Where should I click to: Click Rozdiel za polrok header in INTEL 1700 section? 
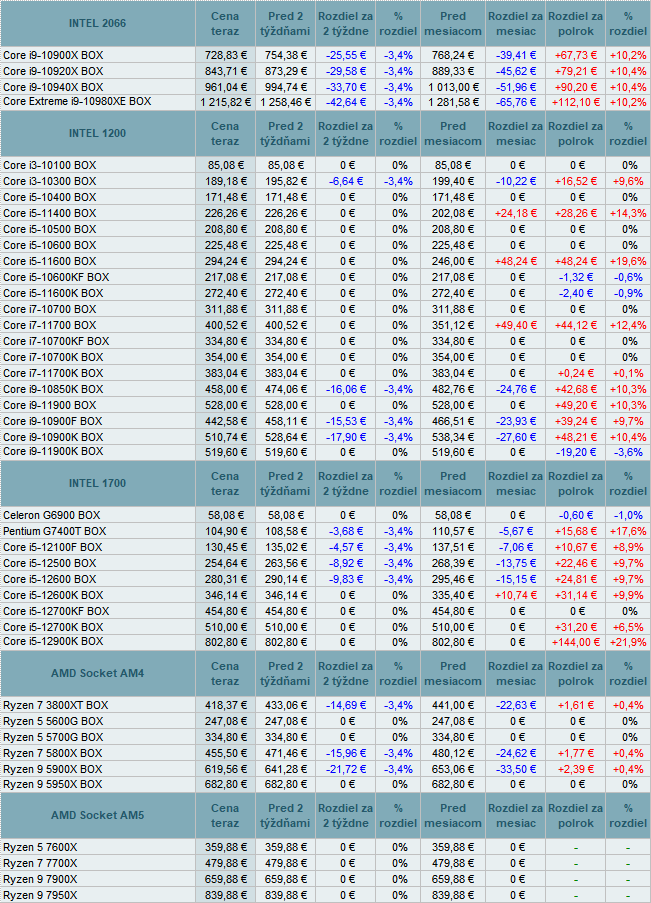point(576,484)
